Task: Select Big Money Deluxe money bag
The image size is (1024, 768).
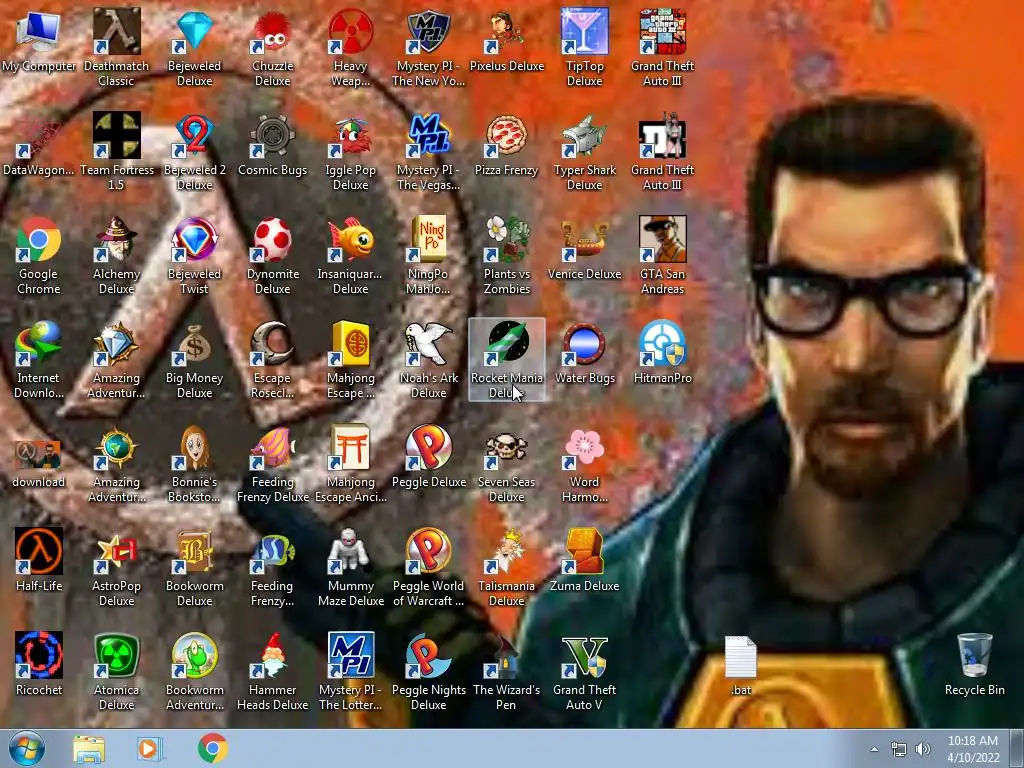Action: tap(195, 343)
